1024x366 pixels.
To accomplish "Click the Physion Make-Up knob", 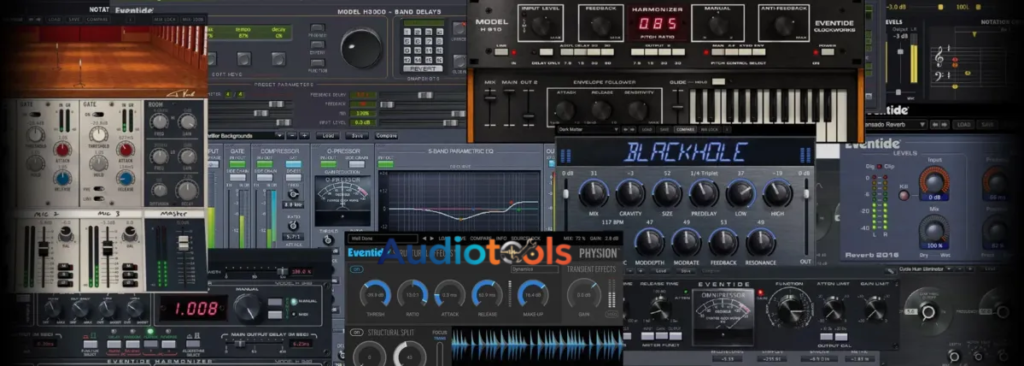I will [534, 295].
